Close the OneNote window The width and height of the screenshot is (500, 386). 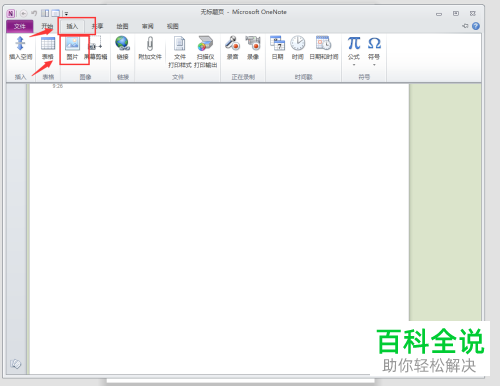473,13
